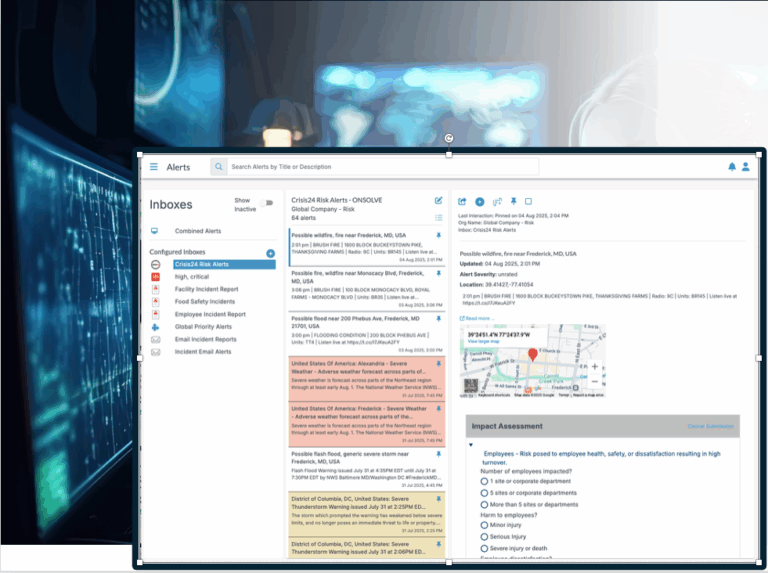Select More than 5 sites or departments
This screenshot has height=573, width=768.
click(x=484, y=504)
